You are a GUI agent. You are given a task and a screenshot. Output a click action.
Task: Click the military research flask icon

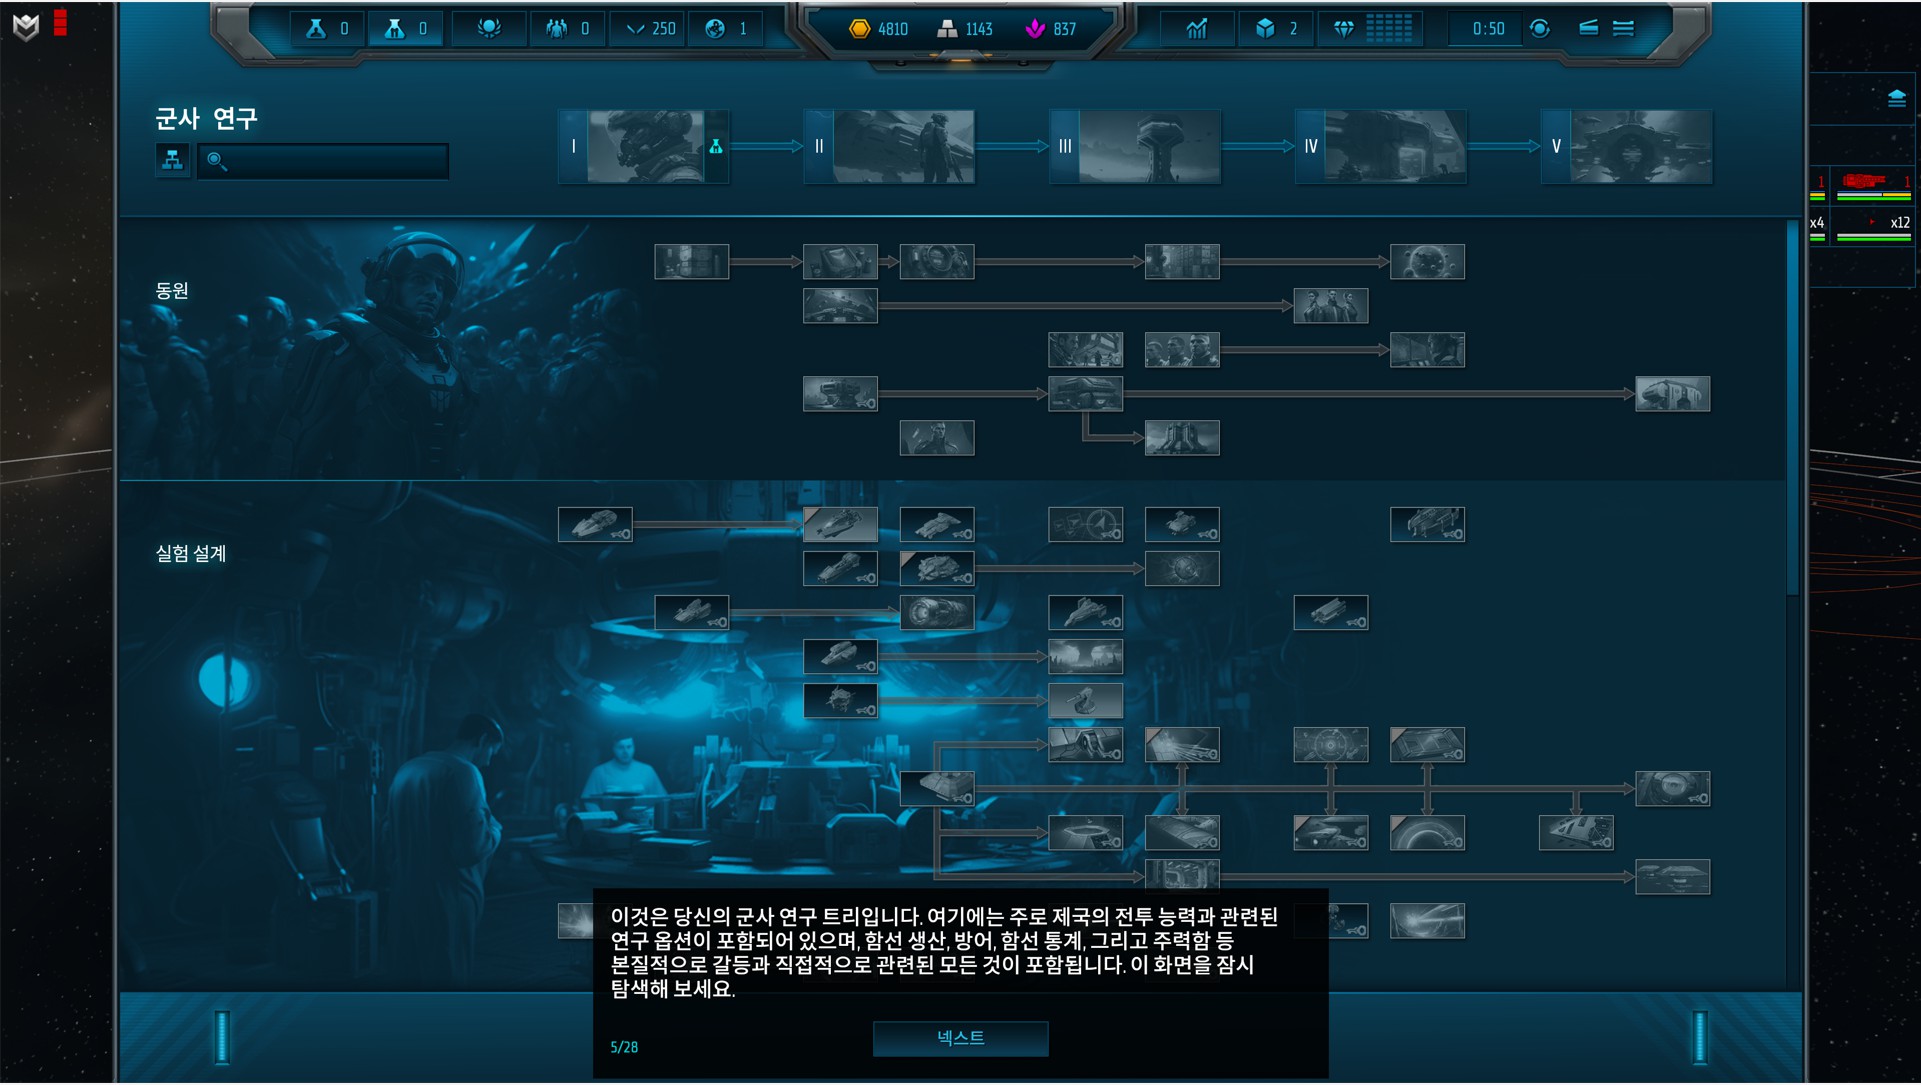coord(395,29)
